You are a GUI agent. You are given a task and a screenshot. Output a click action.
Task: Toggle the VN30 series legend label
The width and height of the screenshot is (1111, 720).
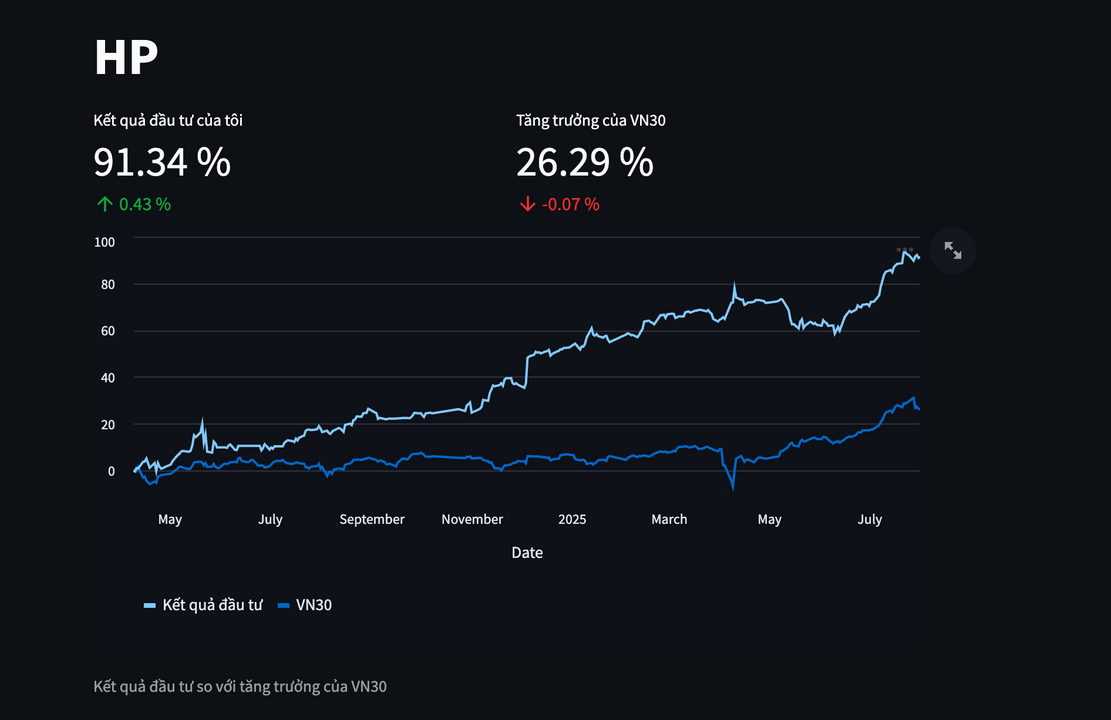tap(314, 605)
